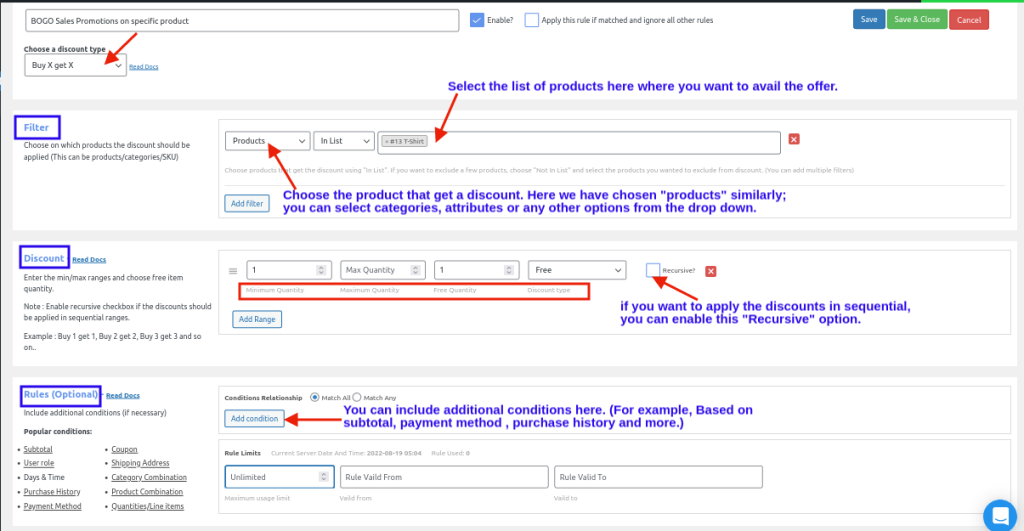The image size is (1024, 531).
Task: Click the Save button
Action: coord(869,20)
